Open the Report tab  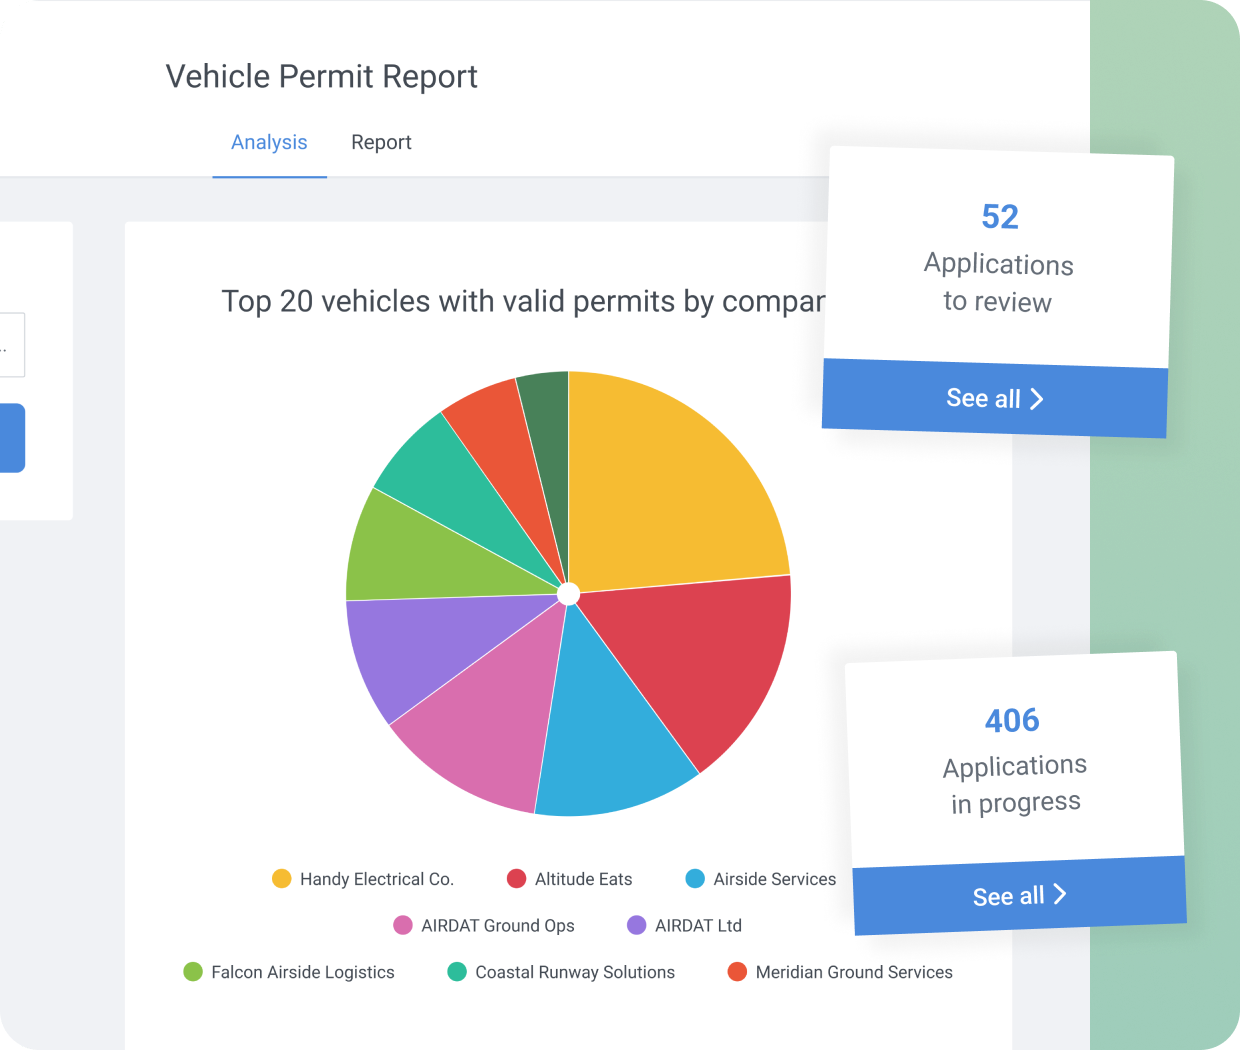[x=381, y=142]
